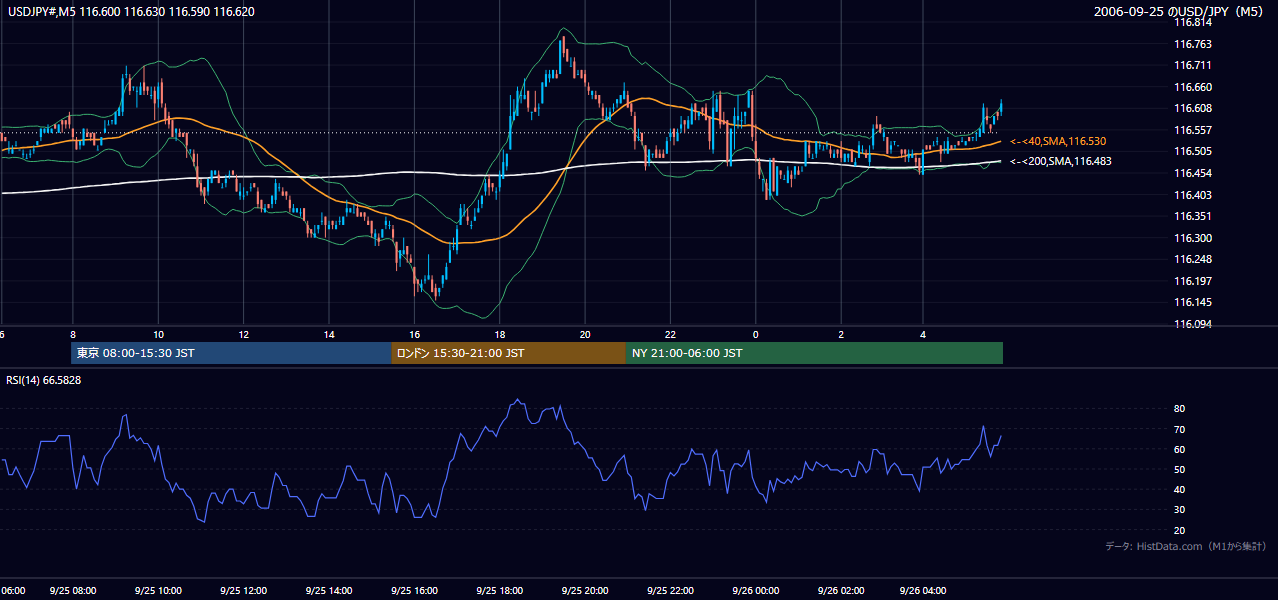The height and width of the screenshot is (600, 1278).
Task: Select the 東京 08:00-15:30 JST session bar
Action: [231, 353]
